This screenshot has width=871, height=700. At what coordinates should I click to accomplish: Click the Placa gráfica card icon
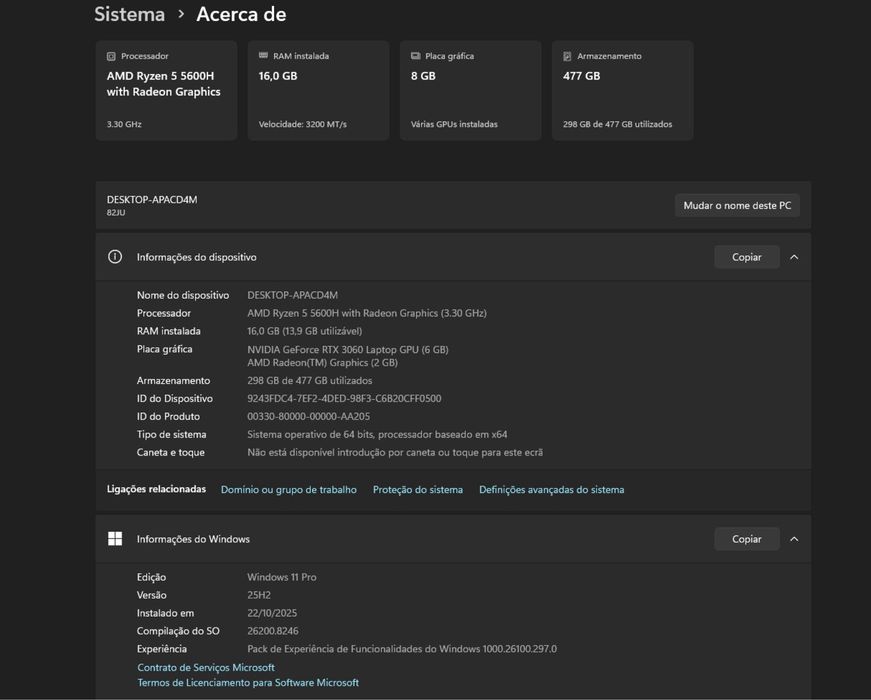[x=416, y=56]
